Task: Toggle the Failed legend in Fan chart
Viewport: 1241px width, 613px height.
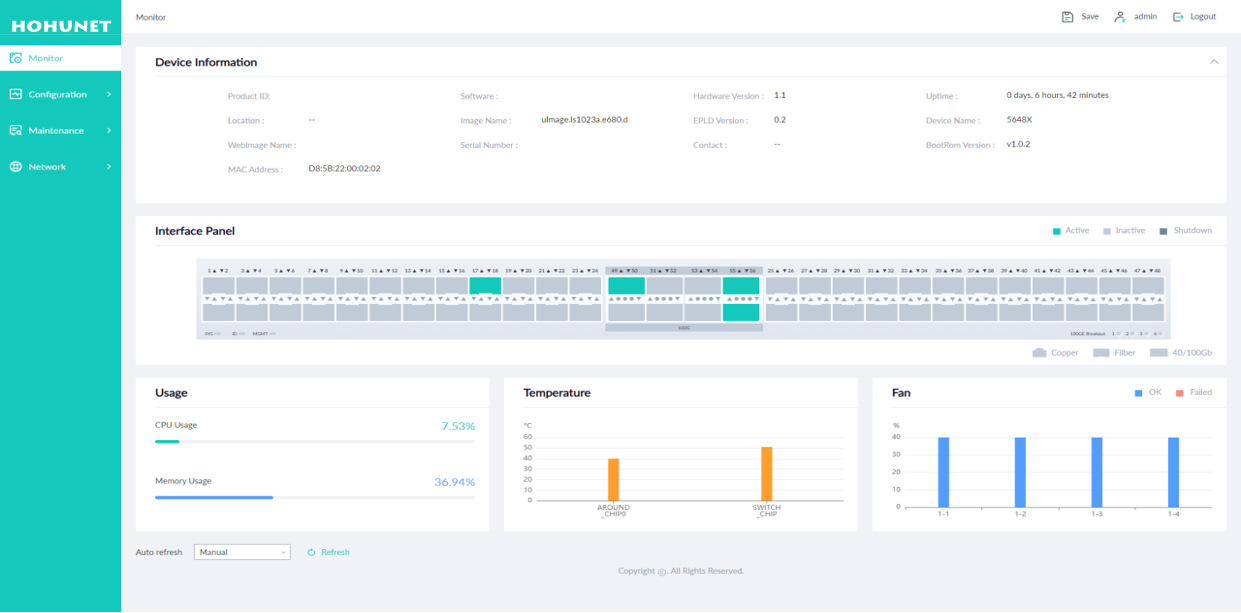Action: [1194, 393]
